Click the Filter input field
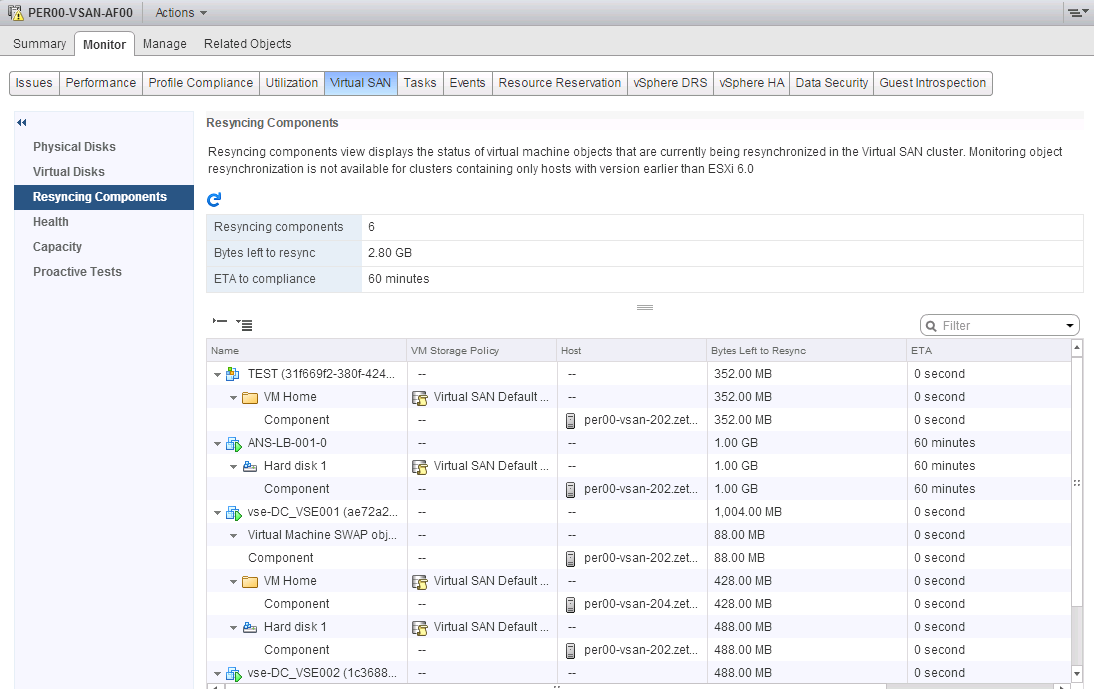1094x689 pixels. [1001, 326]
